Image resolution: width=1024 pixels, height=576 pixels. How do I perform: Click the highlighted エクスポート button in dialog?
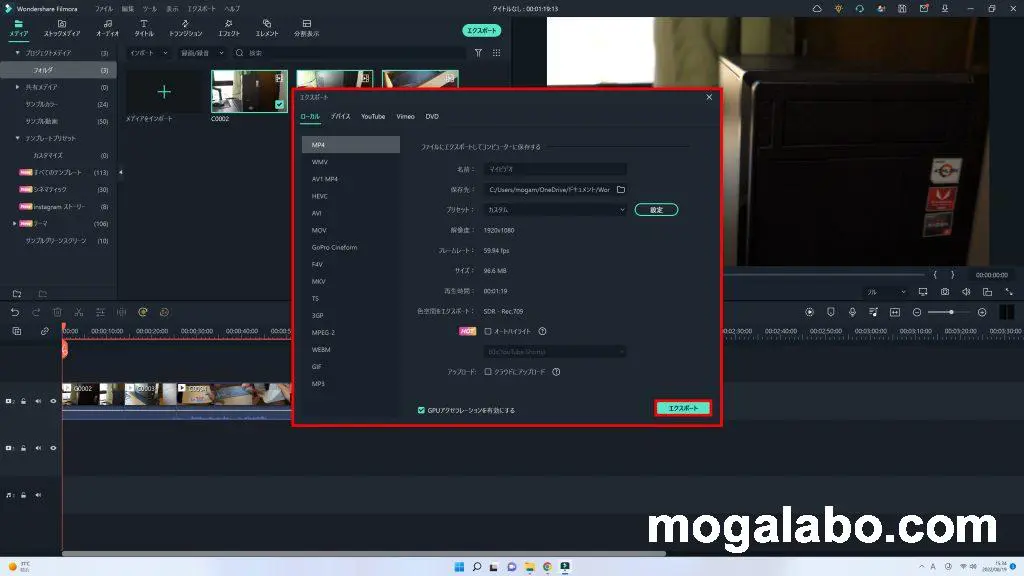pos(683,408)
